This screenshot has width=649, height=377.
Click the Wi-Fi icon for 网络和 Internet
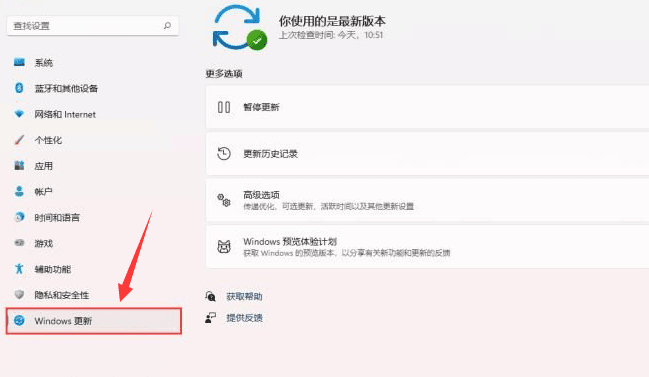19,114
